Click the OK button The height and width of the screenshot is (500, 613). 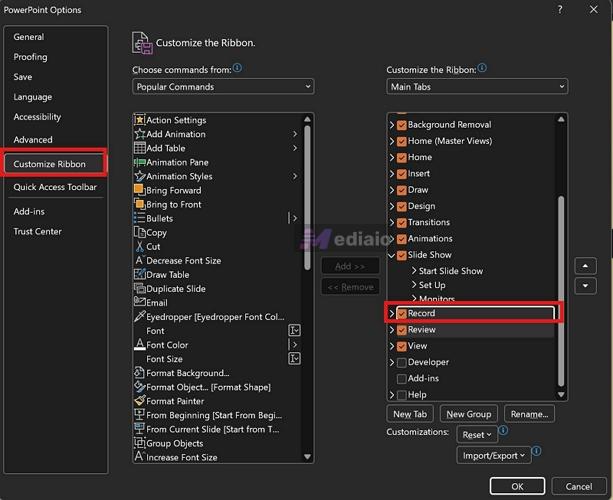(x=517, y=486)
